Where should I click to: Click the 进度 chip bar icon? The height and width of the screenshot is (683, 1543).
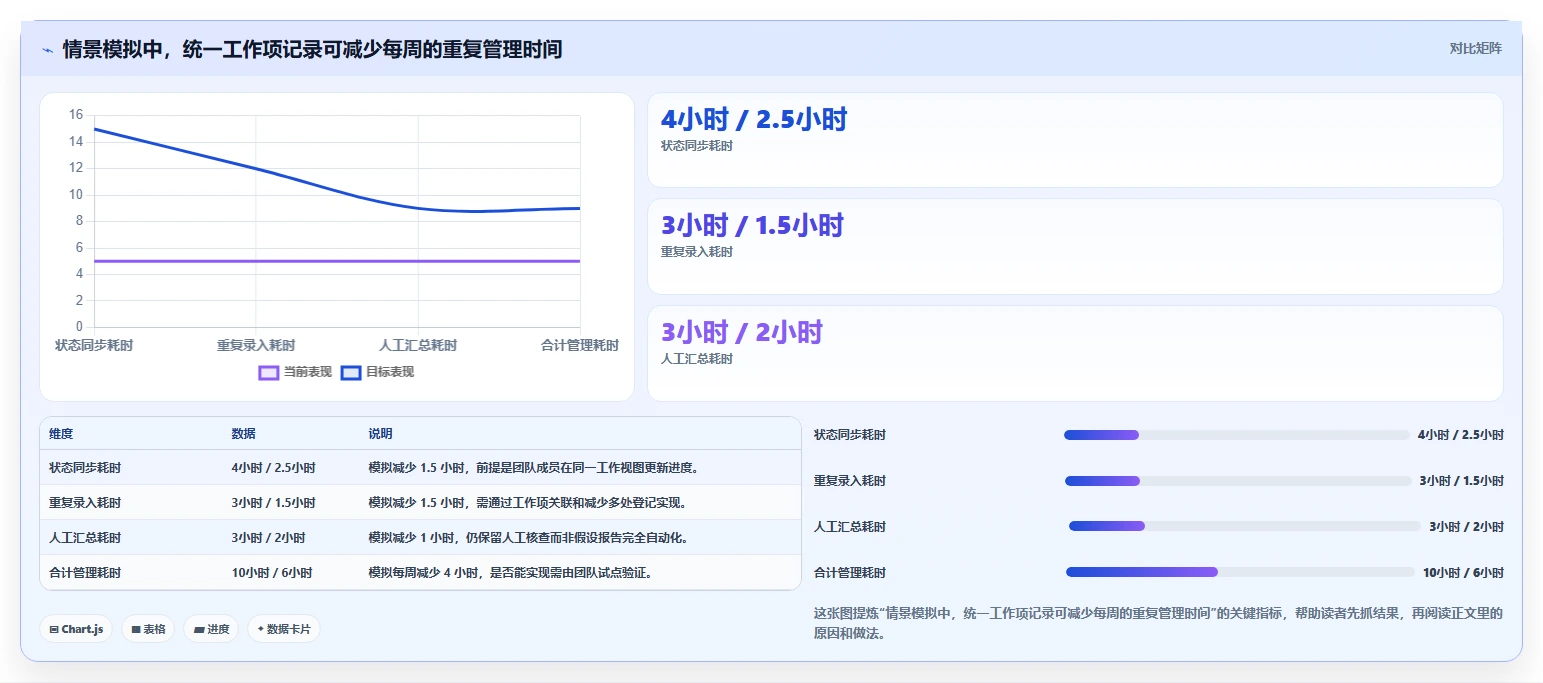tap(199, 629)
